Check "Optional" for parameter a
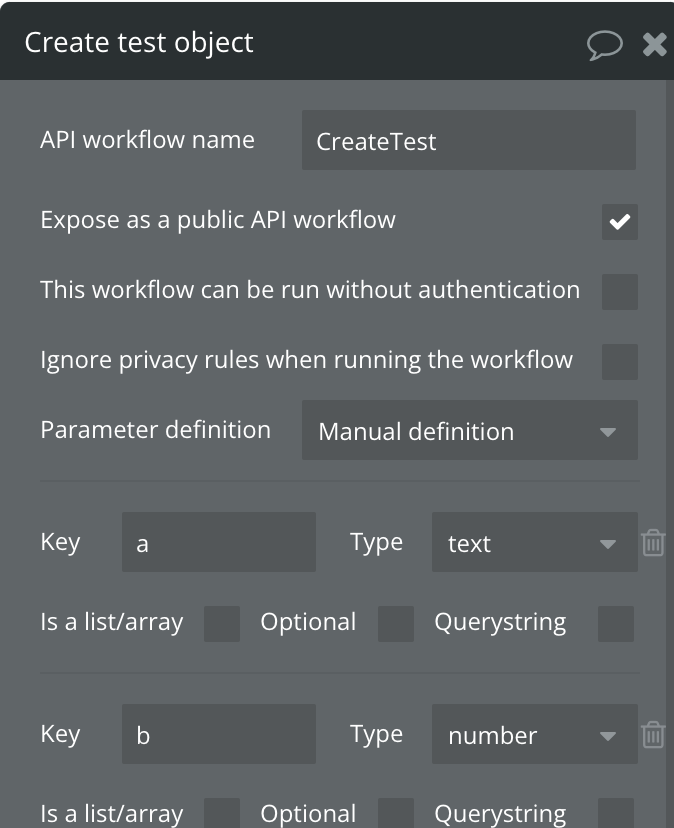Screen dimensions: 674x828 (x=396, y=622)
